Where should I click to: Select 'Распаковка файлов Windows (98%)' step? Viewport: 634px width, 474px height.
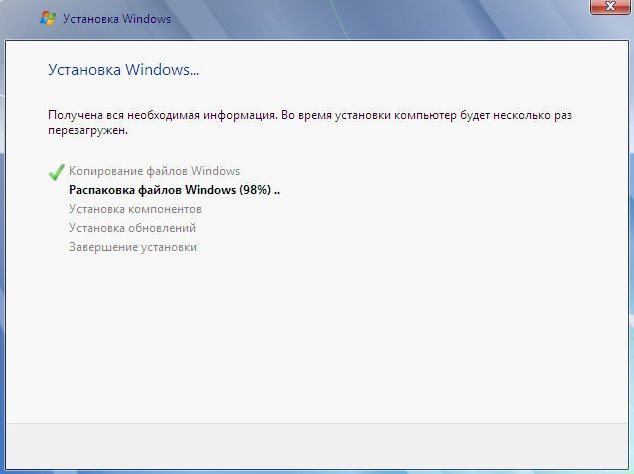point(174,190)
